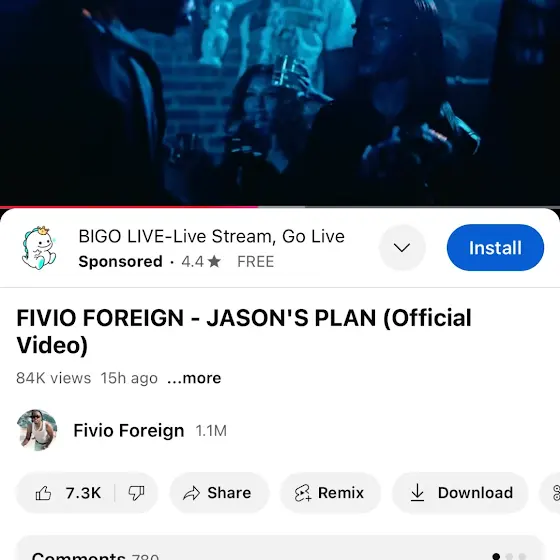Image resolution: width=560 pixels, height=560 pixels.
Task: Open the Comments section
Action: (x=280, y=548)
